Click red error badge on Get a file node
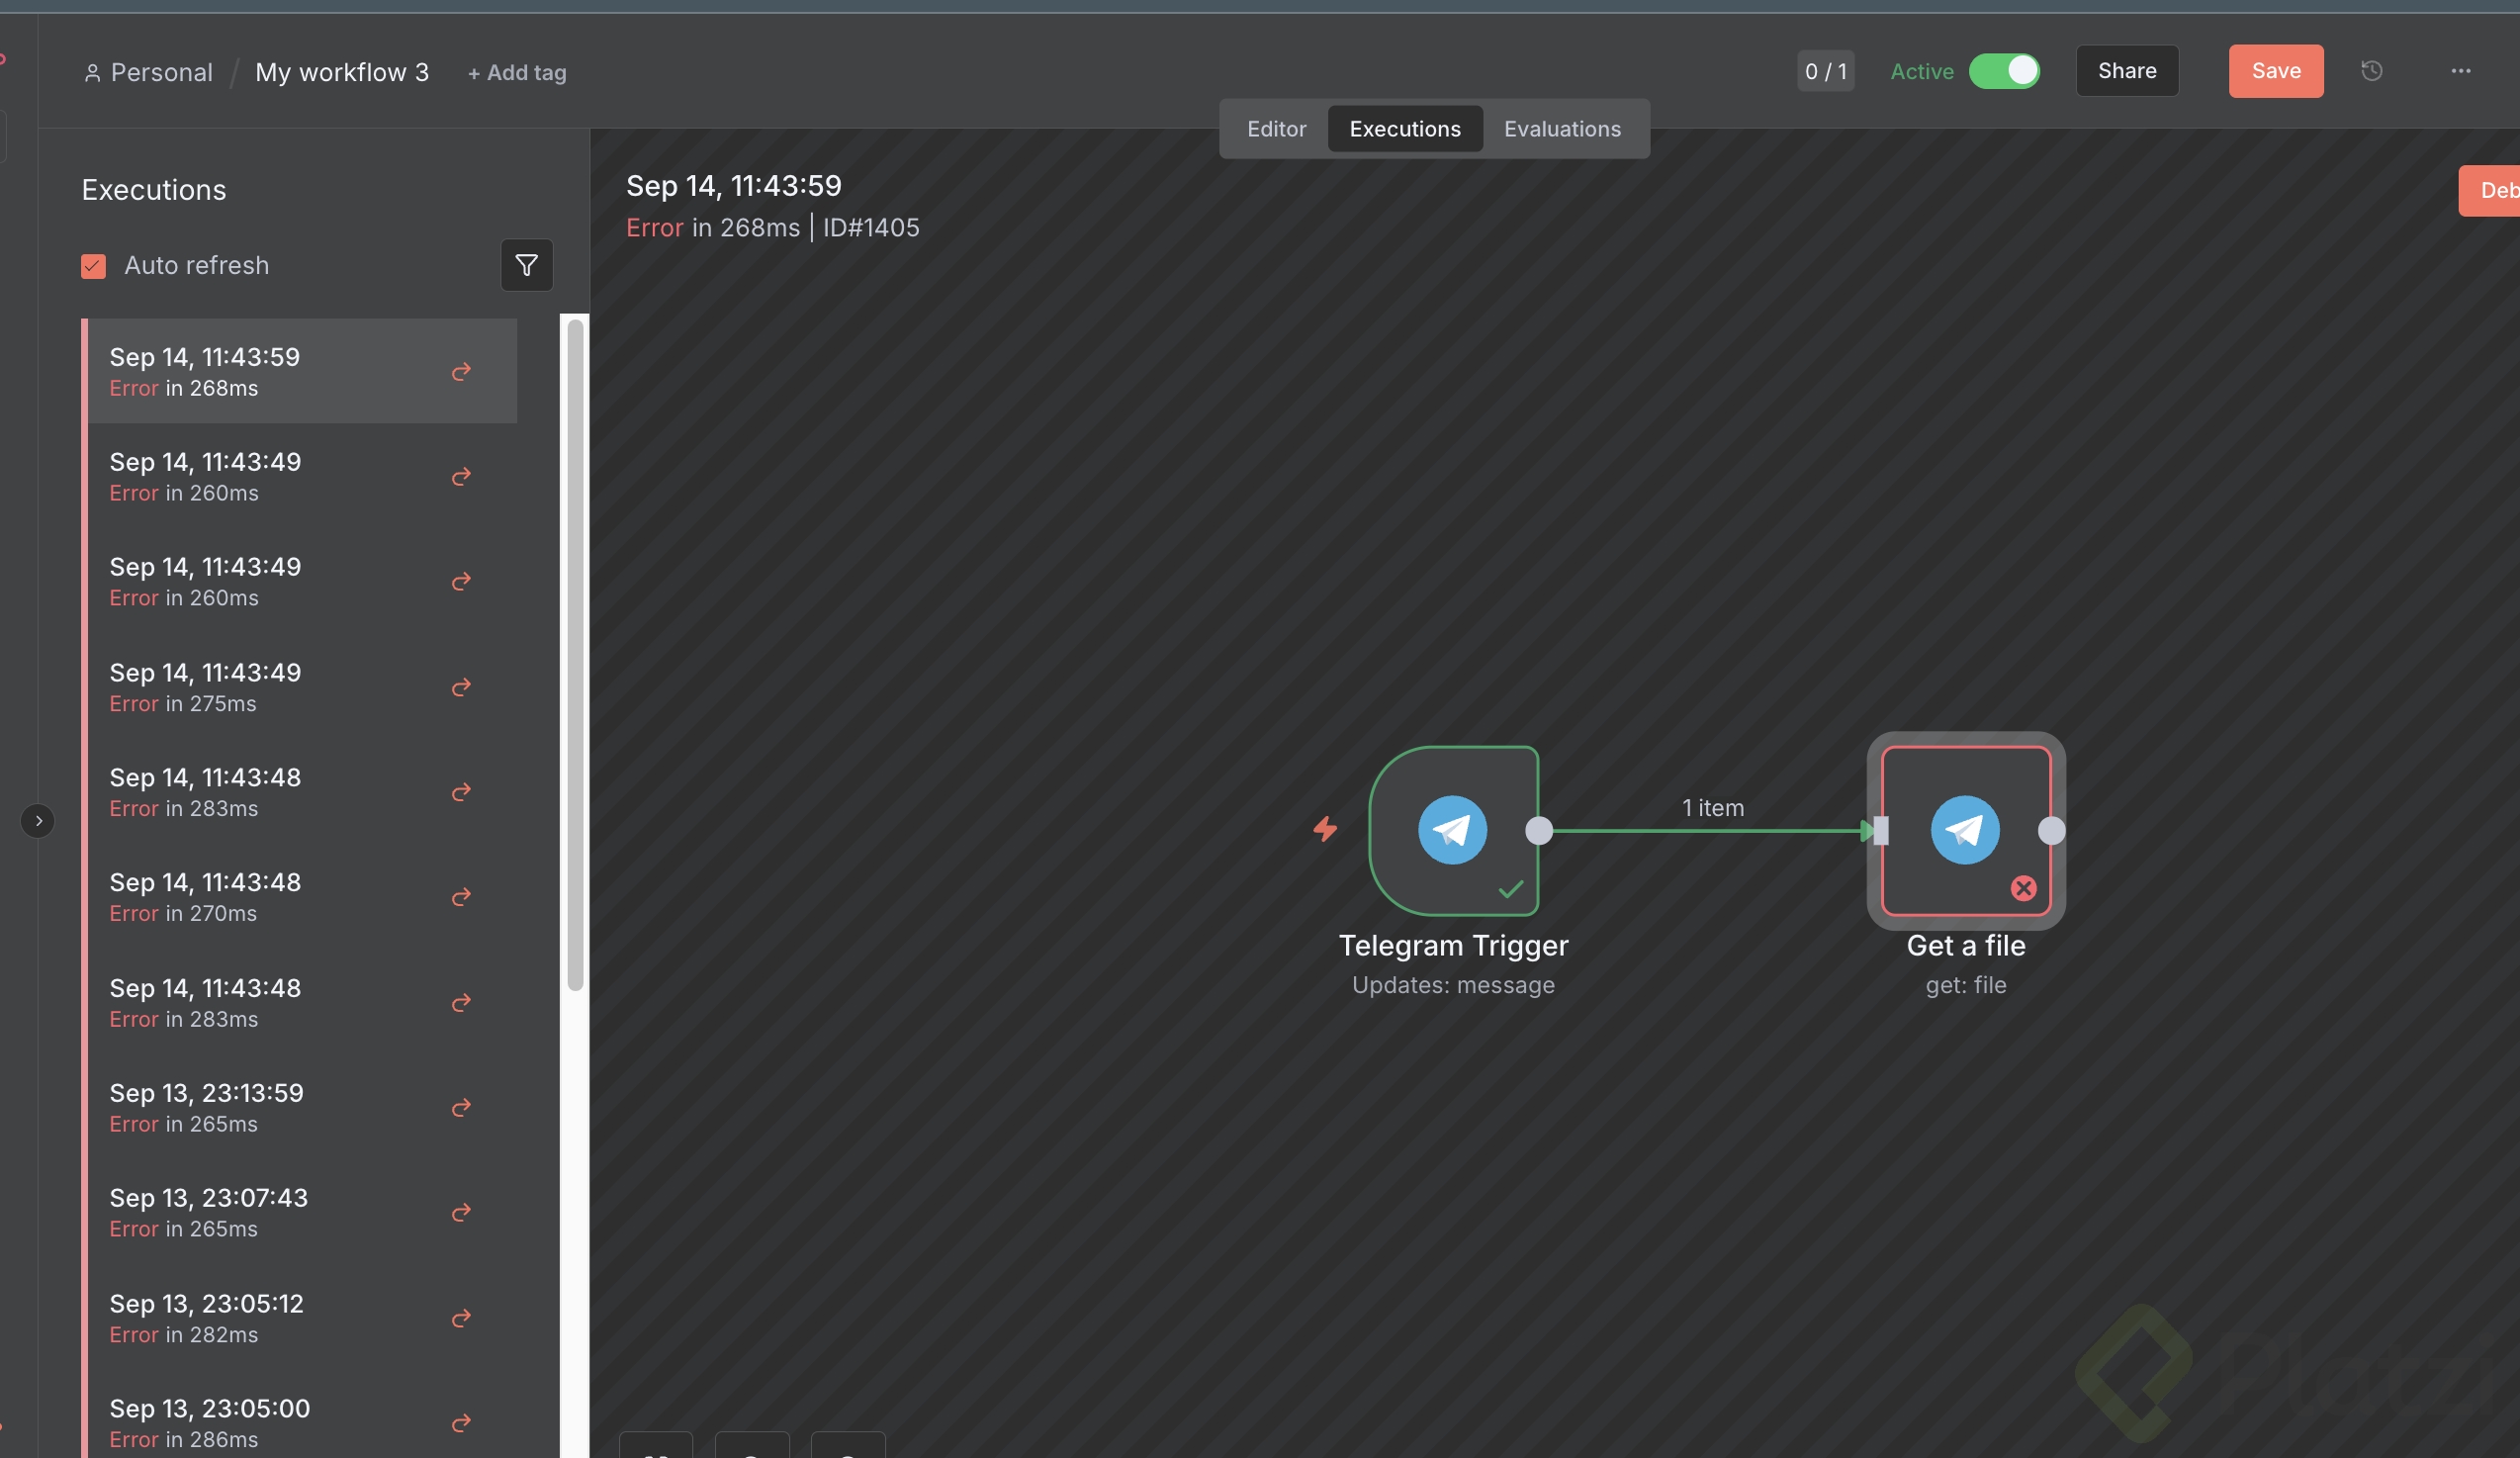 [x=2023, y=888]
